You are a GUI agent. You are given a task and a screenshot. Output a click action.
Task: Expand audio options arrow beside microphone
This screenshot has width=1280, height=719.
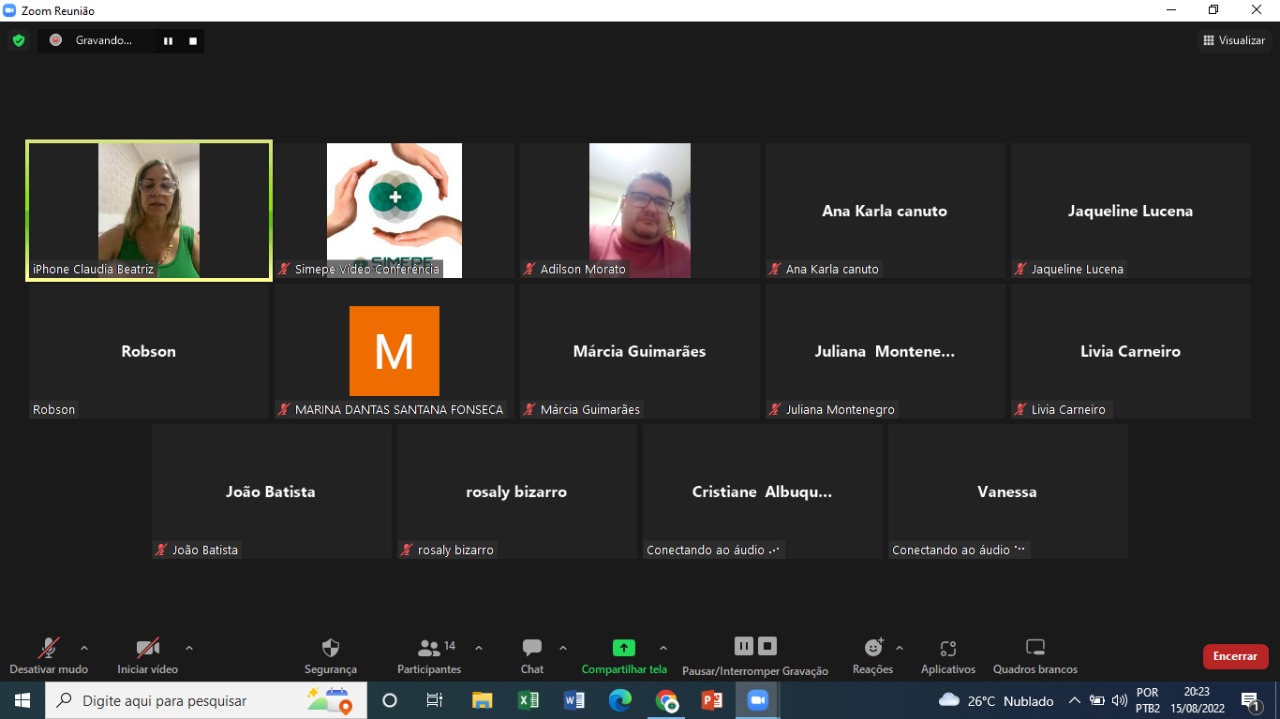click(x=84, y=648)
